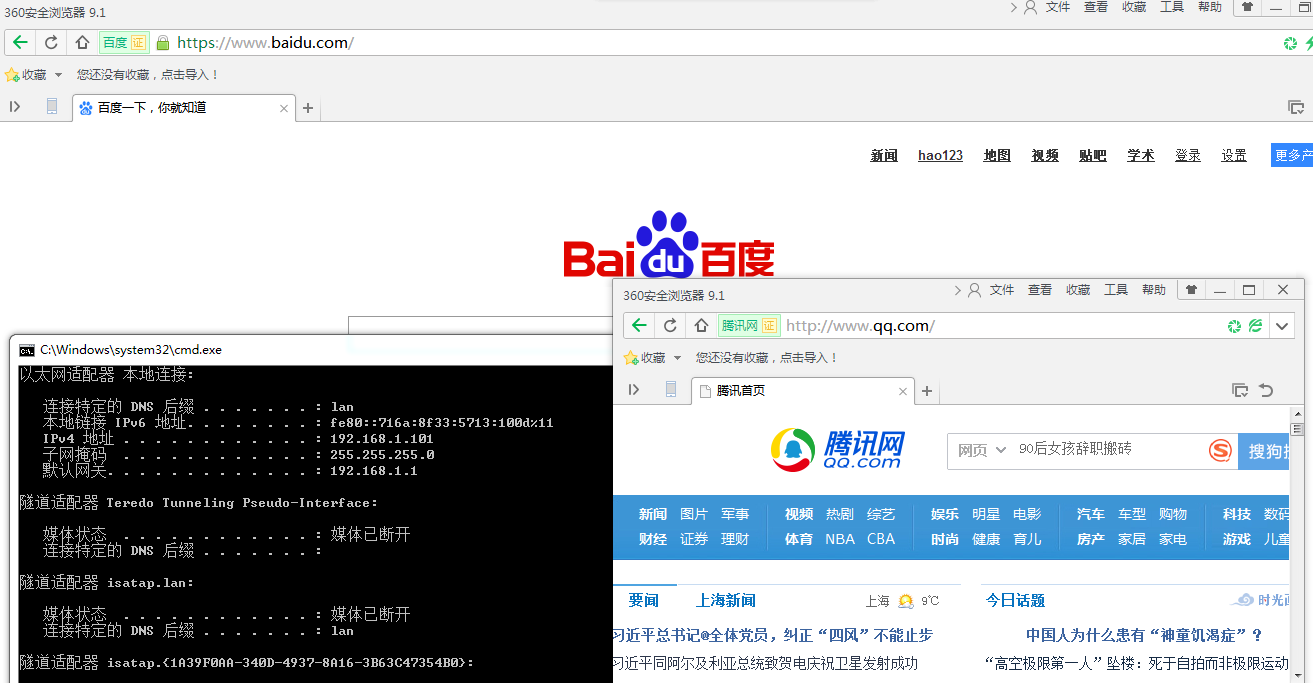
Task: Click the green HTTPS padlock icon
Action: click(x=163, y=43)
